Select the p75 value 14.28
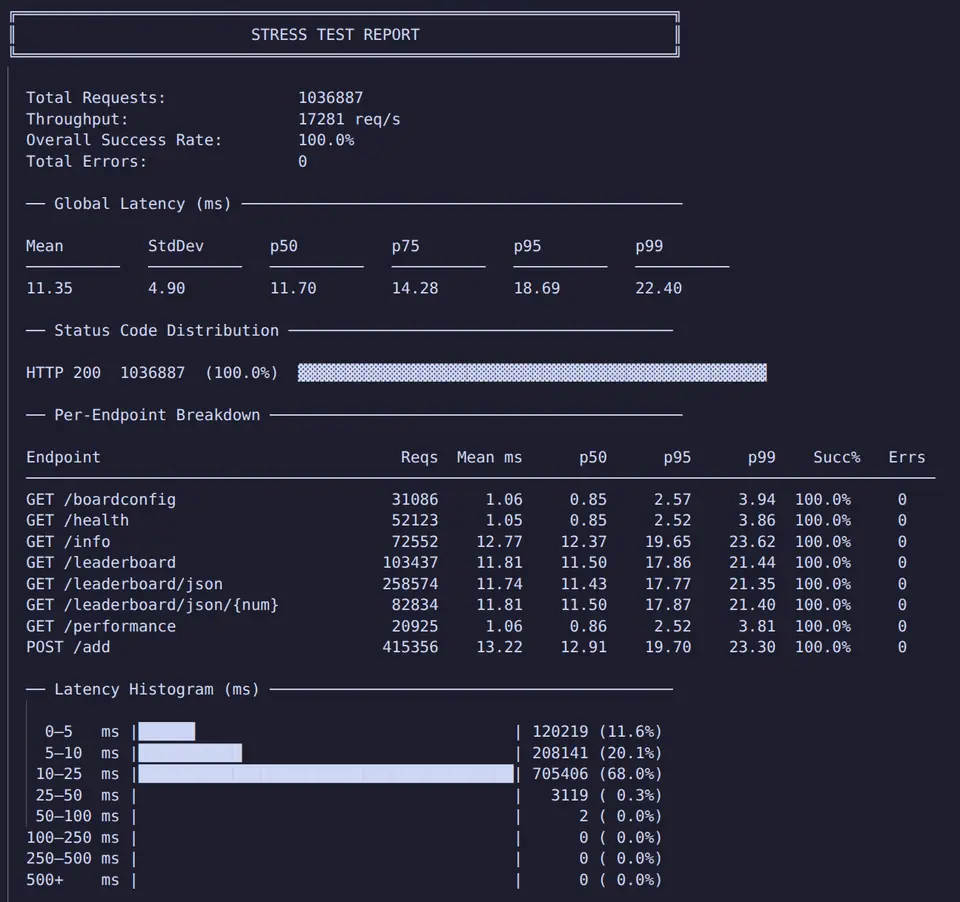 tap(415, 288)
